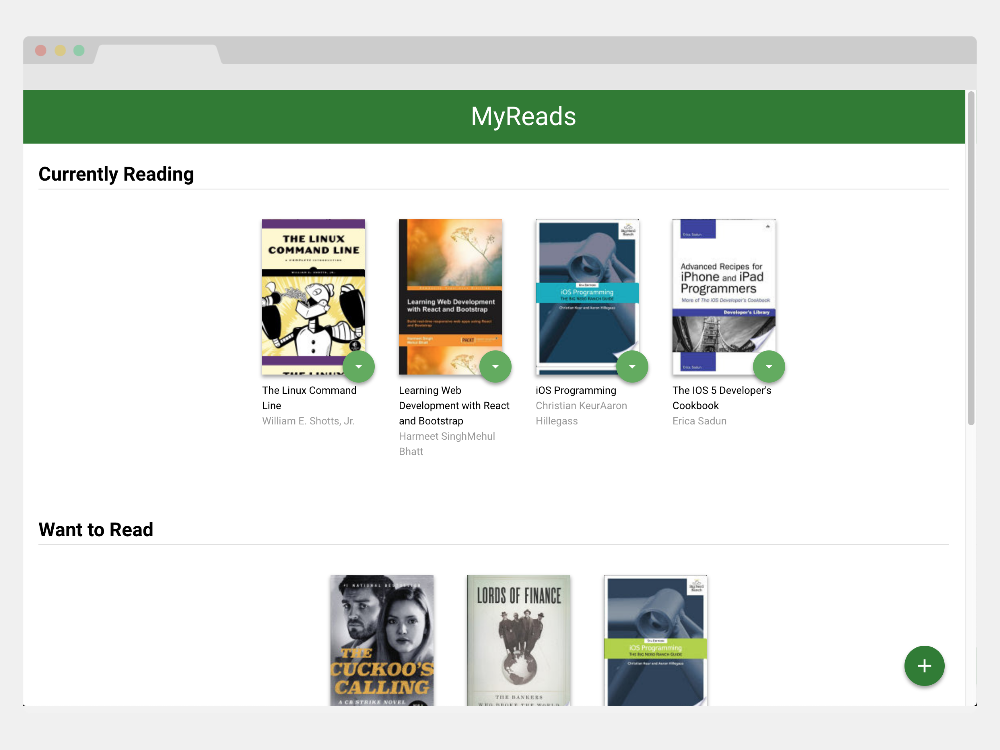This screenshot has width=1000, height=750.
Task: Click author text "Christian KeurAaron Hillegass"
Action: tap(582, 413)
